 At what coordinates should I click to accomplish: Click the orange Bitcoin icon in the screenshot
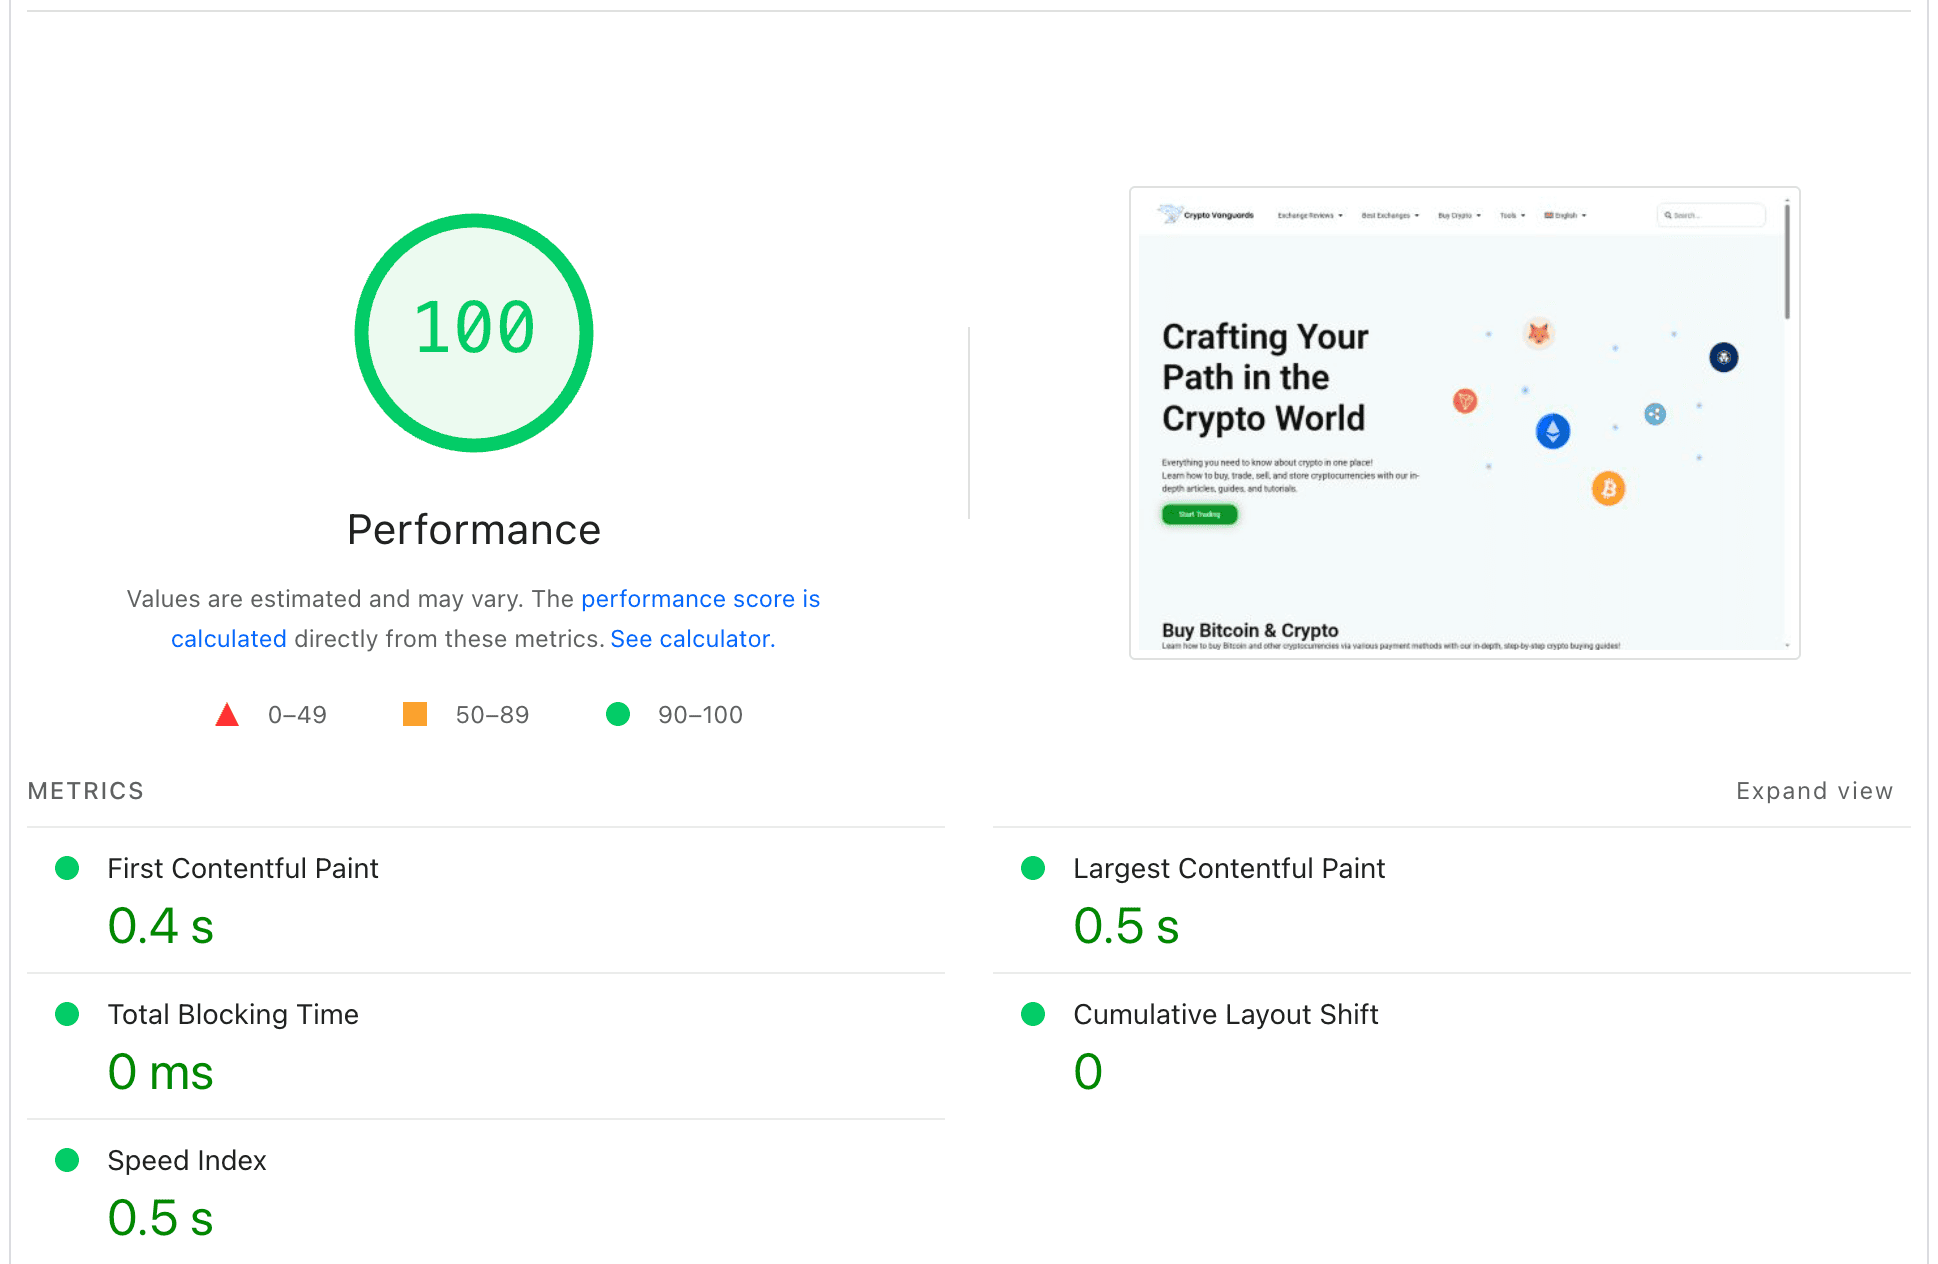point(1608,488)
